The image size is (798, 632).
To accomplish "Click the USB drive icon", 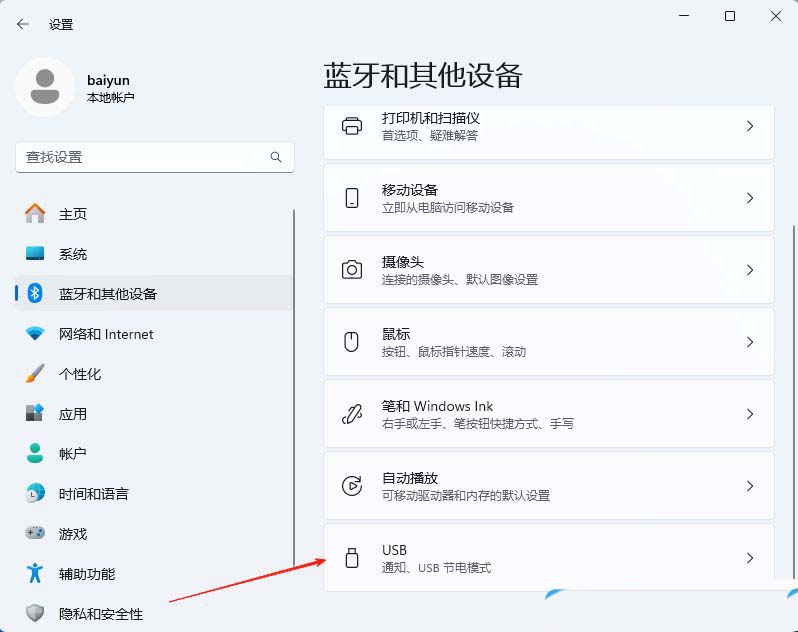I will click(x=351, y=558).
